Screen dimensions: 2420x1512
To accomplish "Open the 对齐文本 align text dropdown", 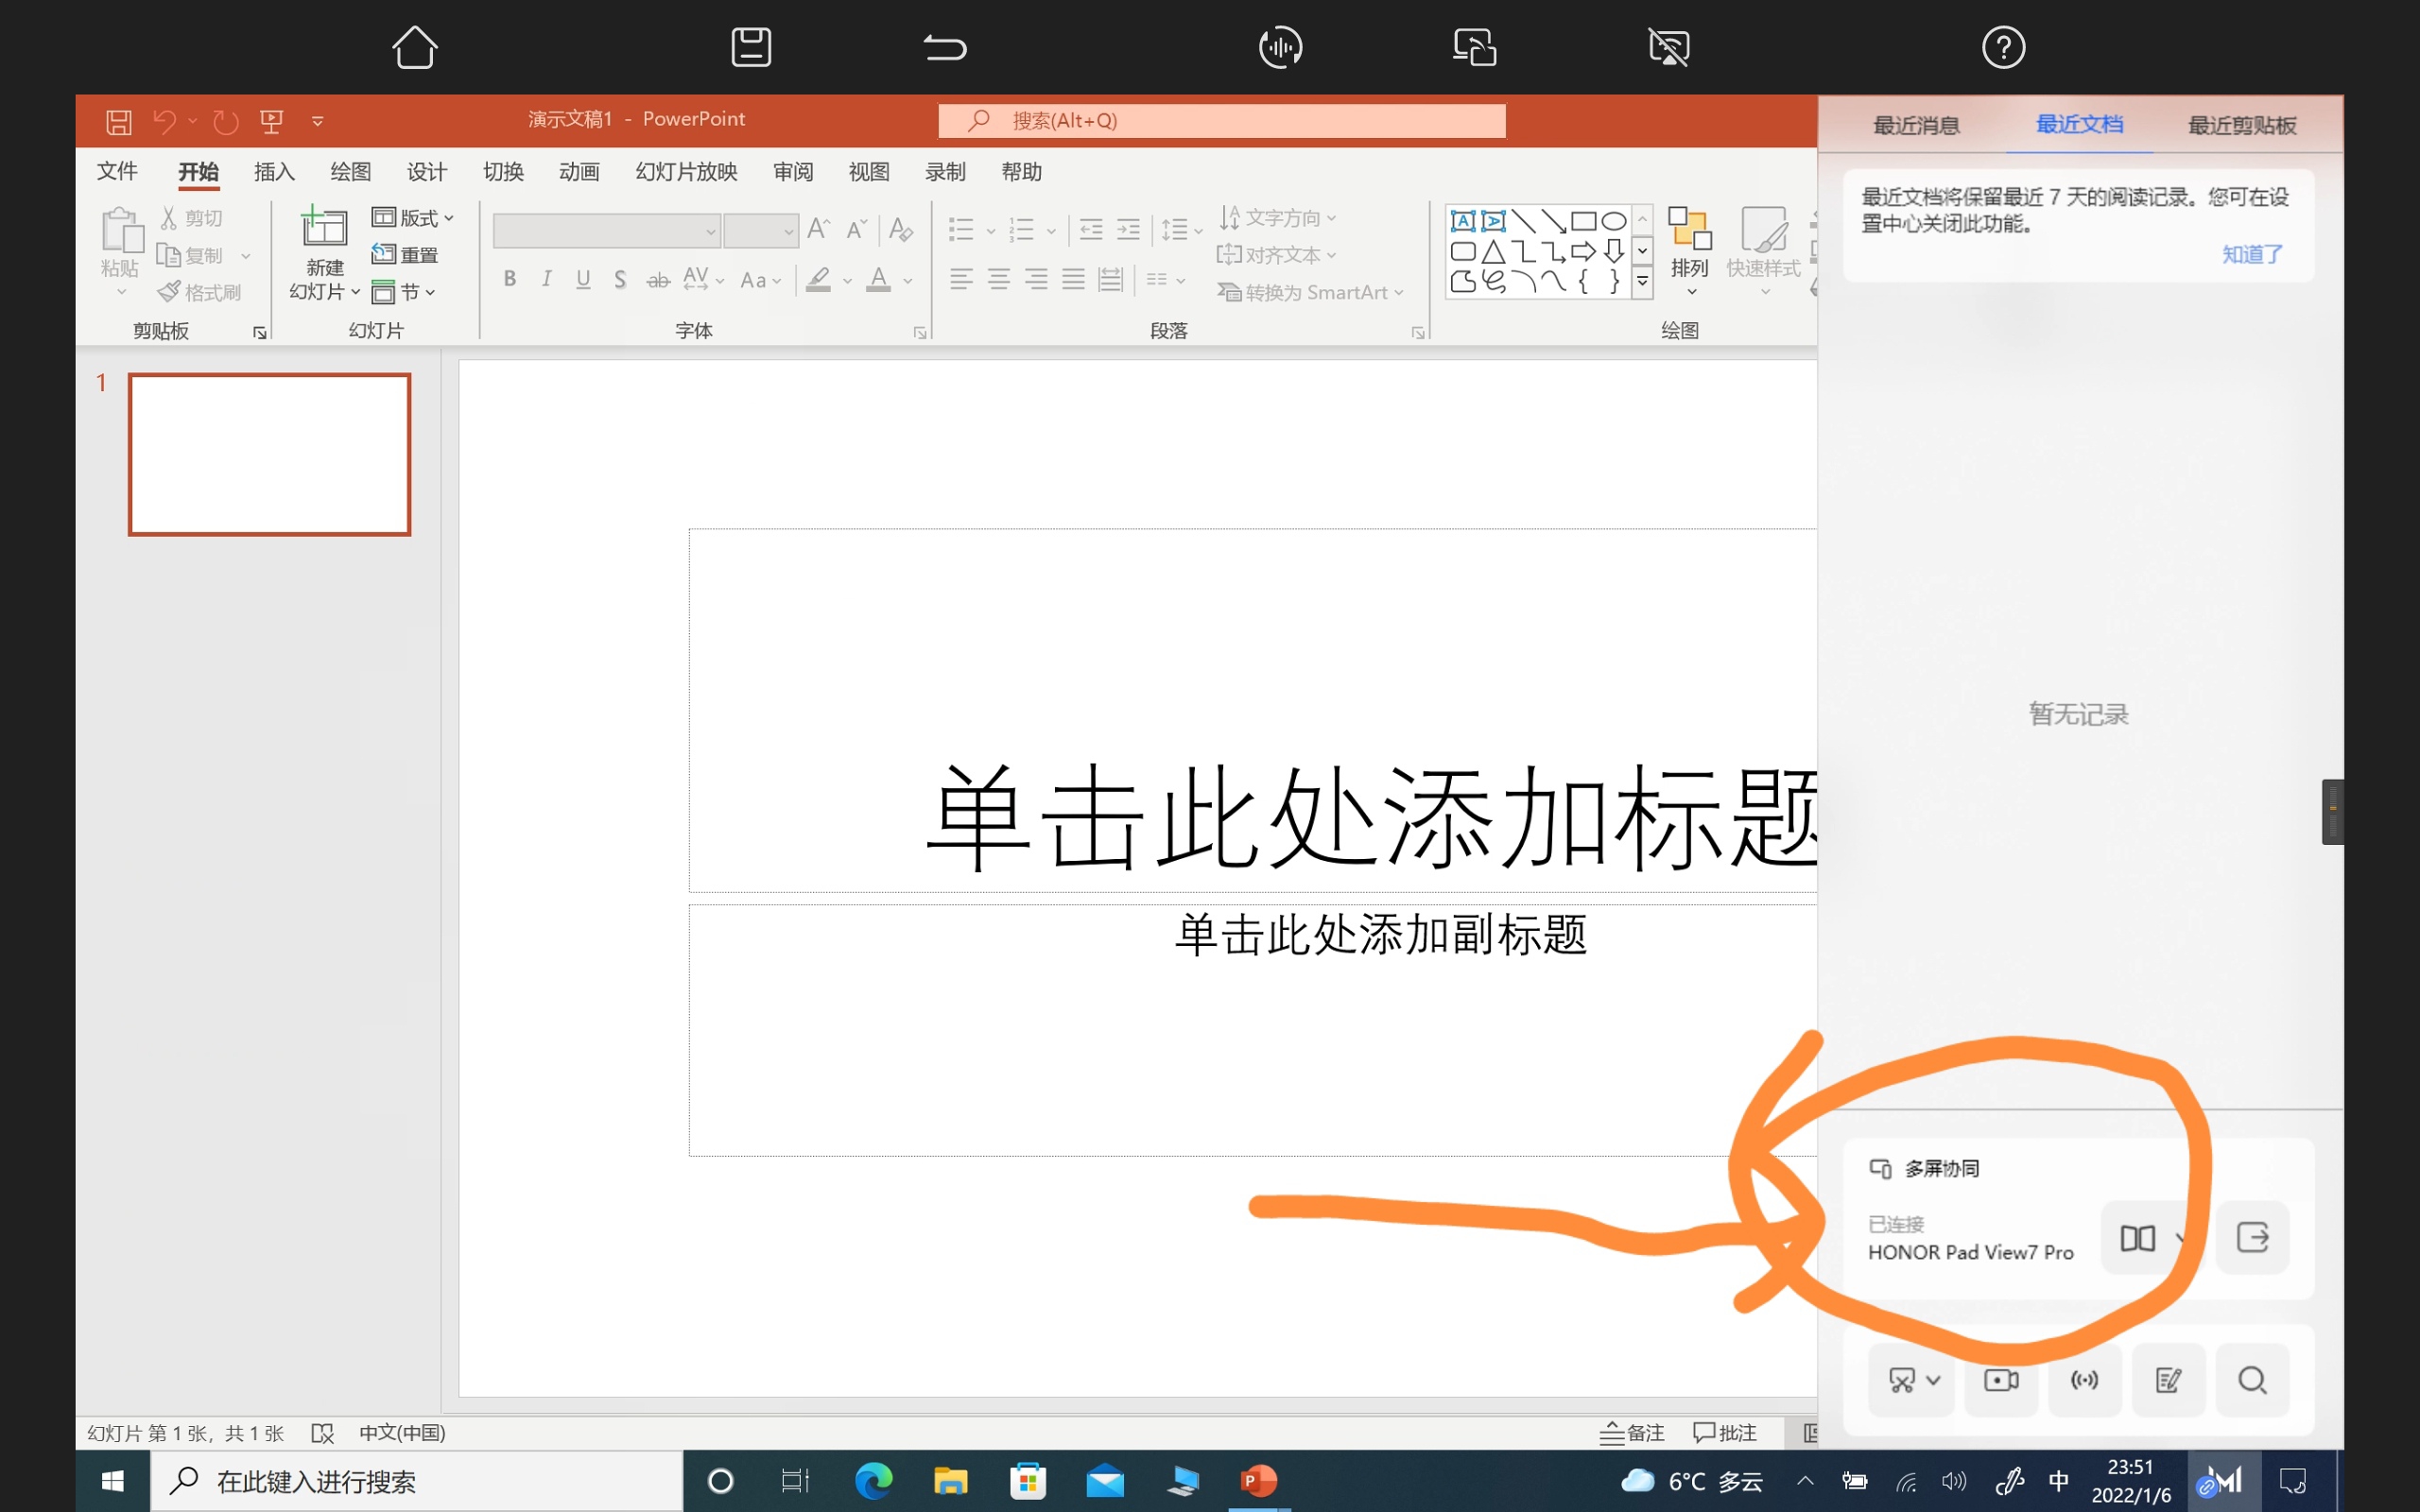I will click(1276, 254).
